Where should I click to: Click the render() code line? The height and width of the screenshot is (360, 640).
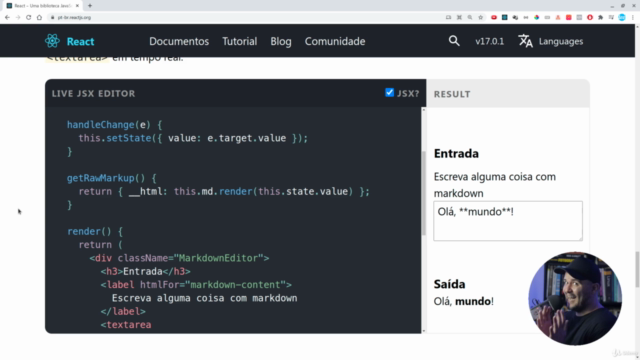(x=95, y=231)
